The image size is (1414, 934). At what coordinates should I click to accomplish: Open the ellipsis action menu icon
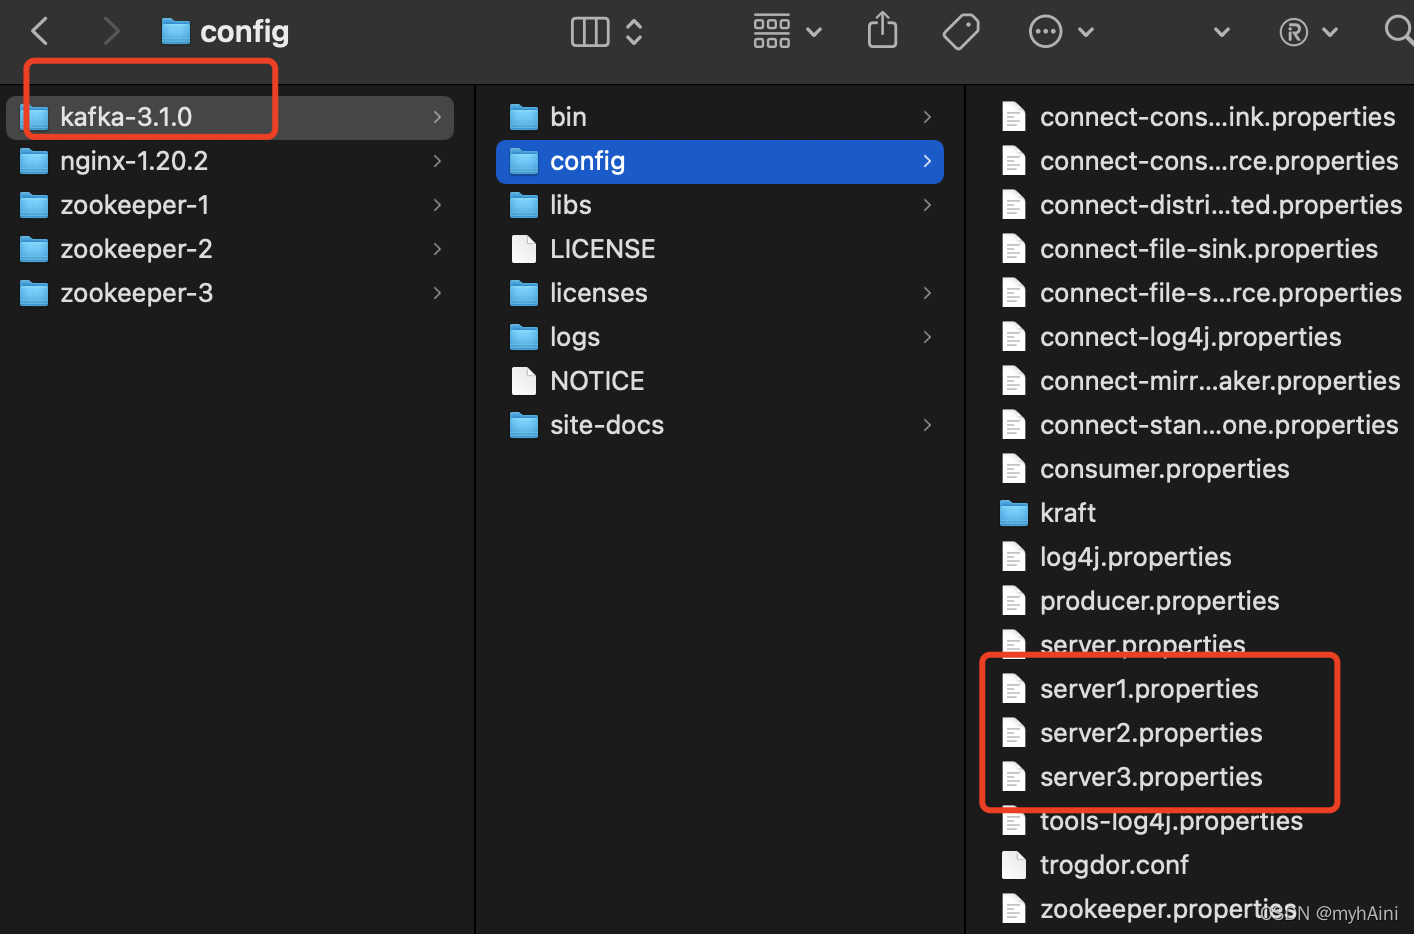1045,32
